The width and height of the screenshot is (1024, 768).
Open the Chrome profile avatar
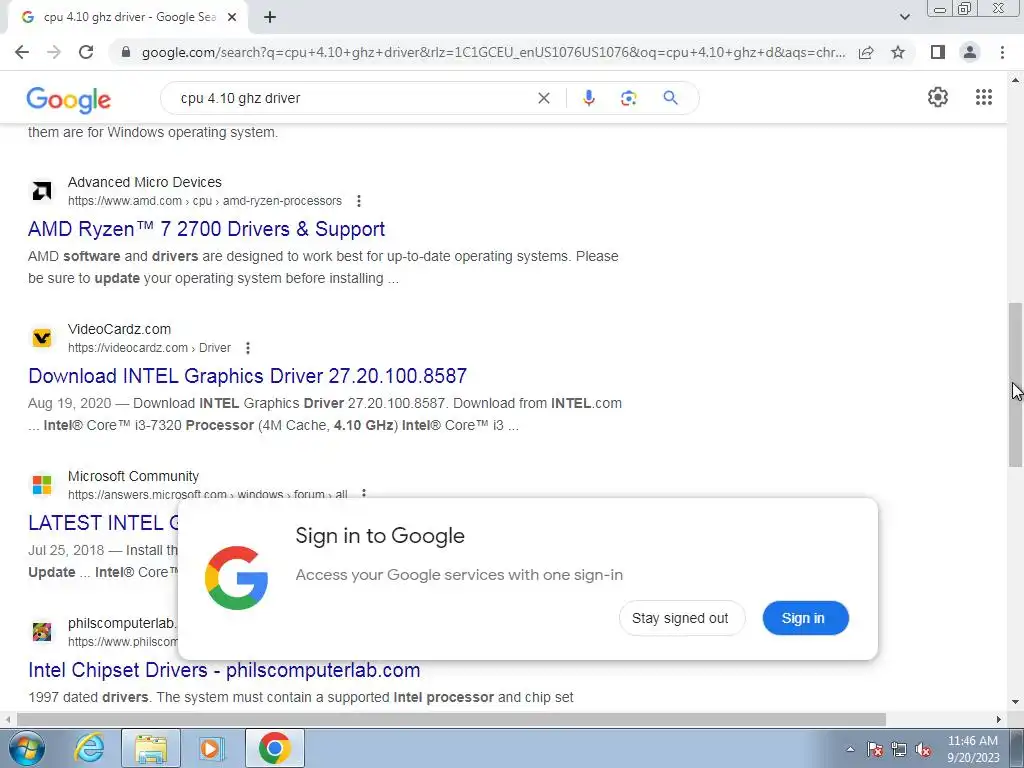[x=970, y=52]
